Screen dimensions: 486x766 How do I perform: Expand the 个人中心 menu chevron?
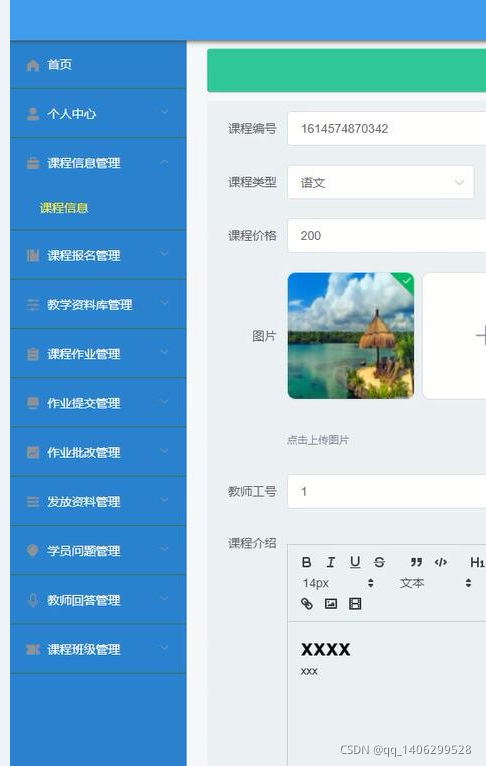click(x=165, y=112)
